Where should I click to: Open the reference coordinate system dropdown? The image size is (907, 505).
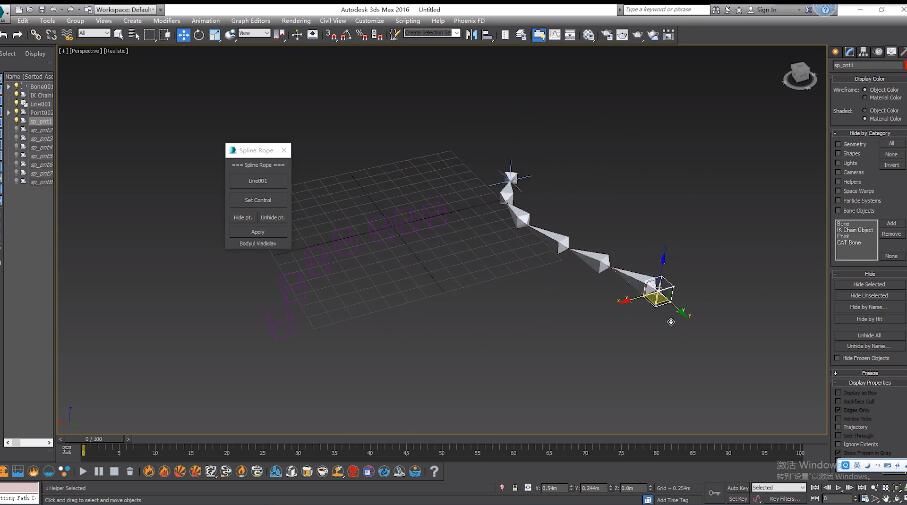(255, 33)
